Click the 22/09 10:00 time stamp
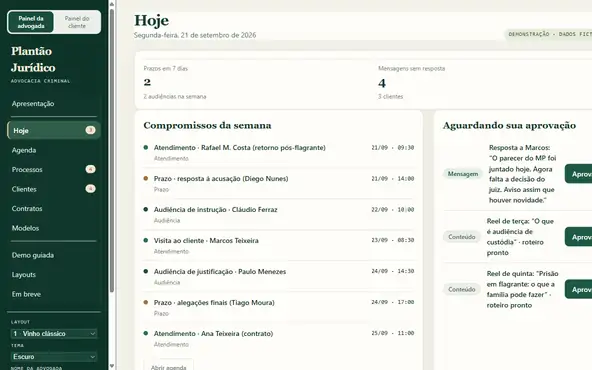Viewport: 592px width, 370px height. click(393, 210)
